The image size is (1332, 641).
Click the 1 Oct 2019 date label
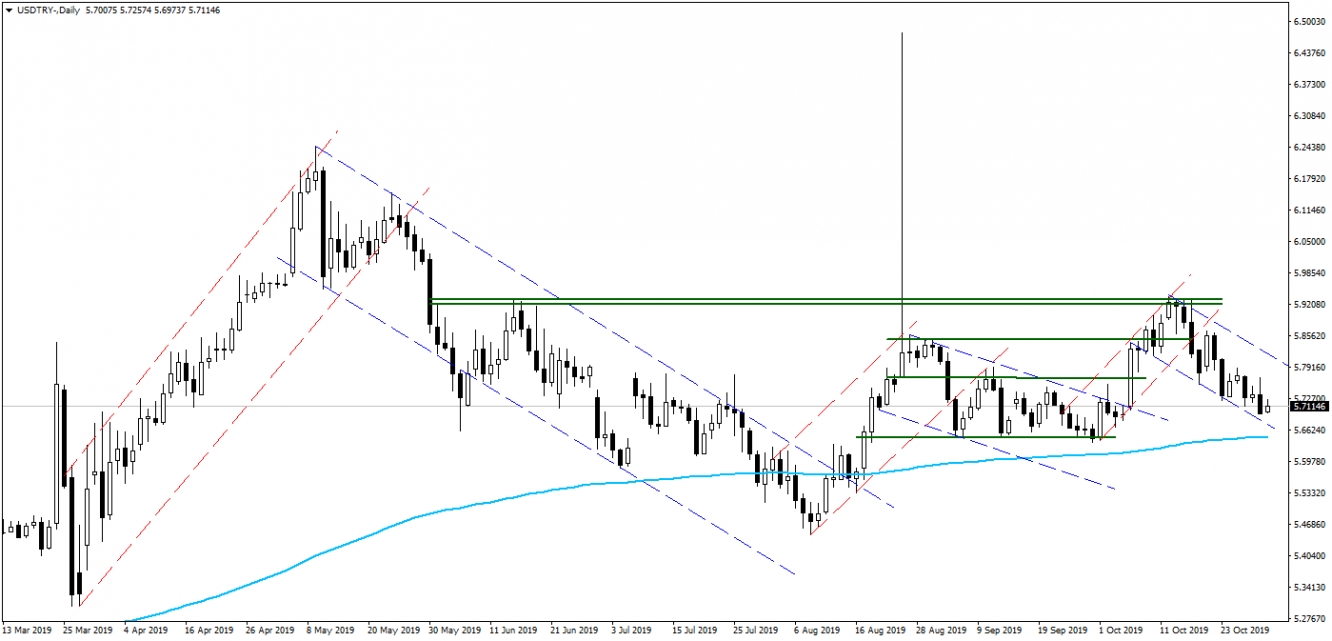(1121, 631)
